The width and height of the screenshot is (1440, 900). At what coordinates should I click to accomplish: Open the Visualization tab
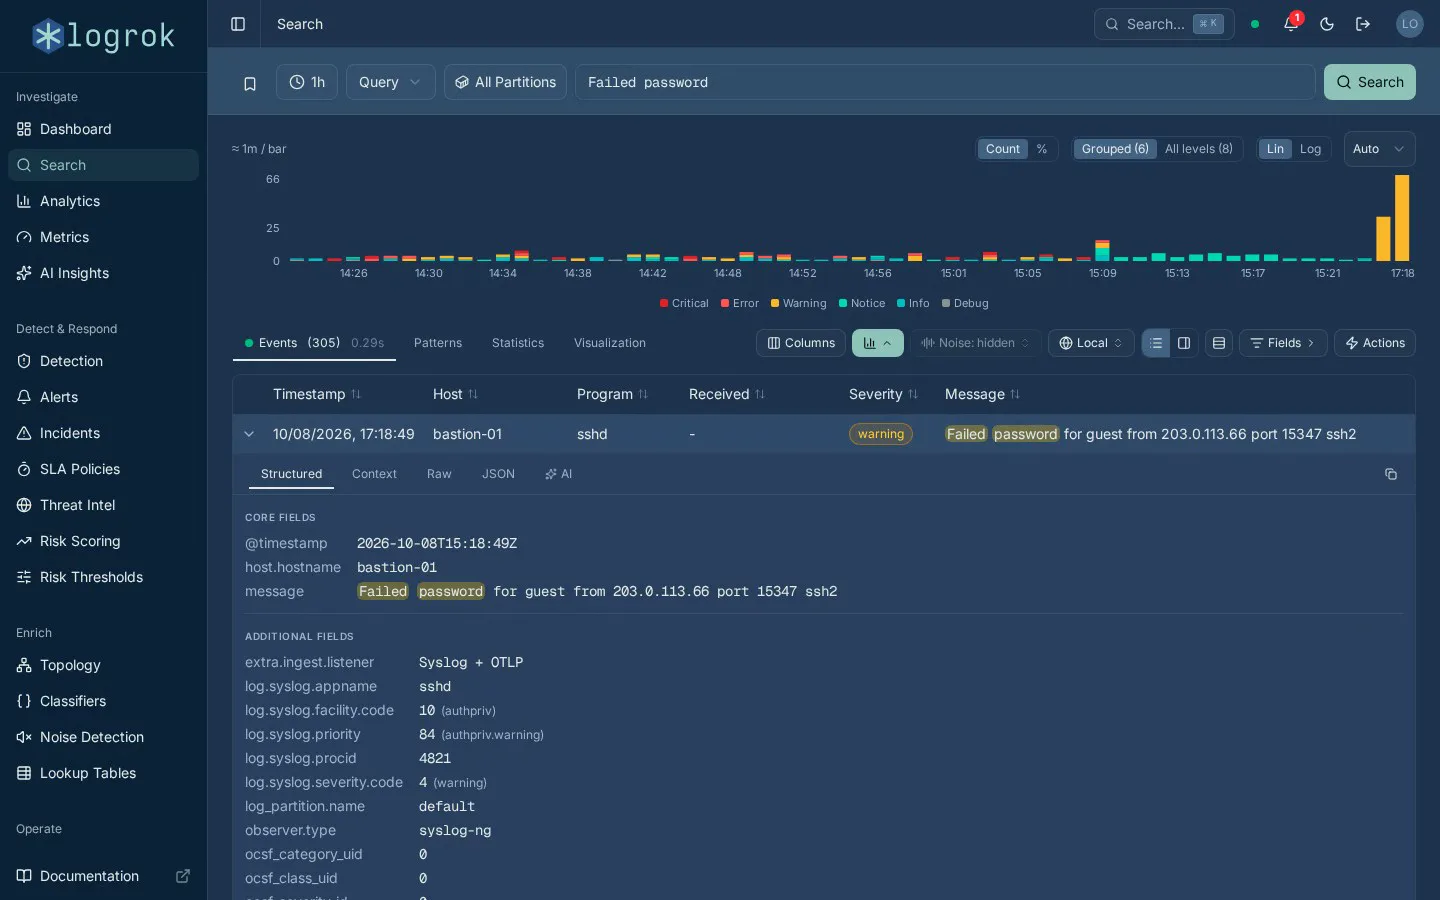(x=610, y=343)
